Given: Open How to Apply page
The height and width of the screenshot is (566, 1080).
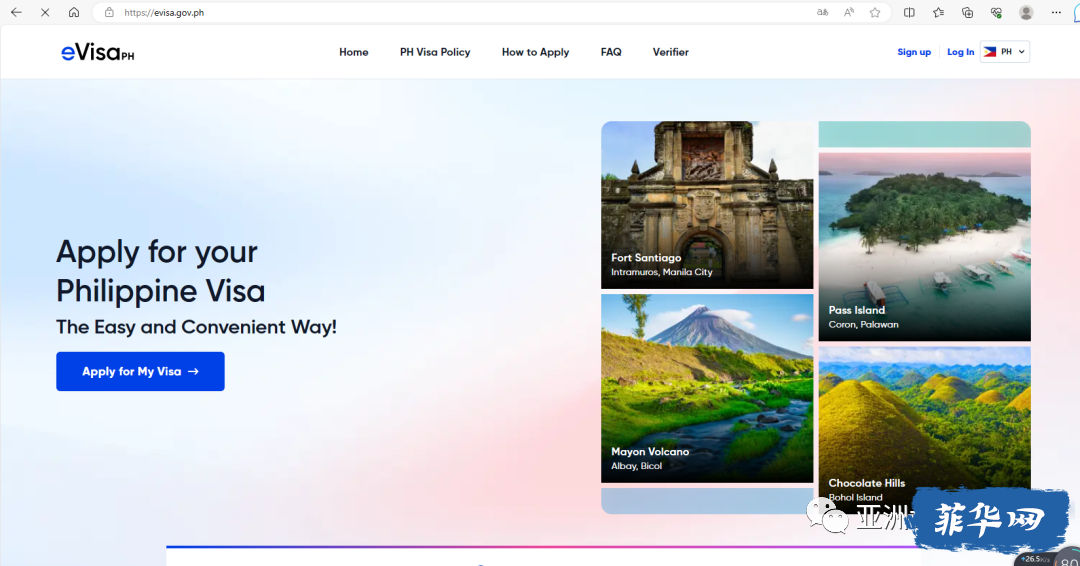Looking at the screenshot, I should click(535, 52).
